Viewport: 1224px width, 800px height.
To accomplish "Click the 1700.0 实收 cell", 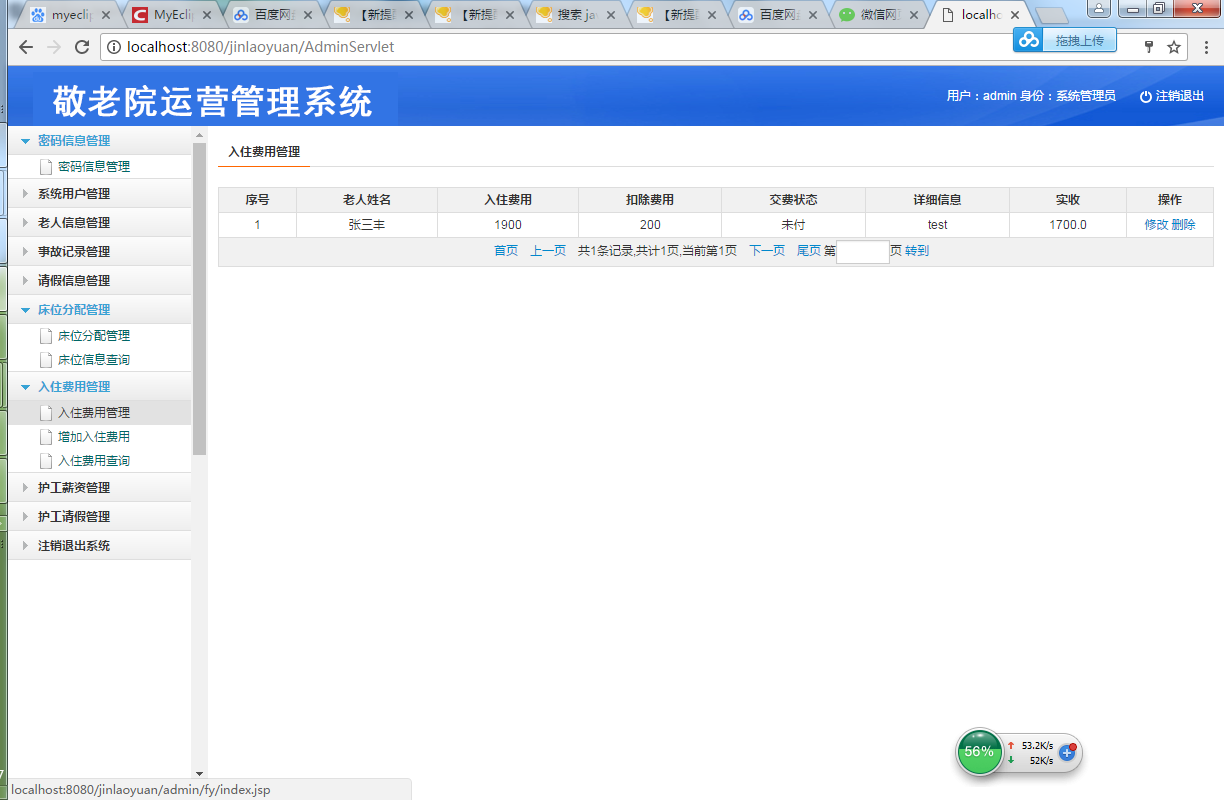I will [x=1068, y=225].
